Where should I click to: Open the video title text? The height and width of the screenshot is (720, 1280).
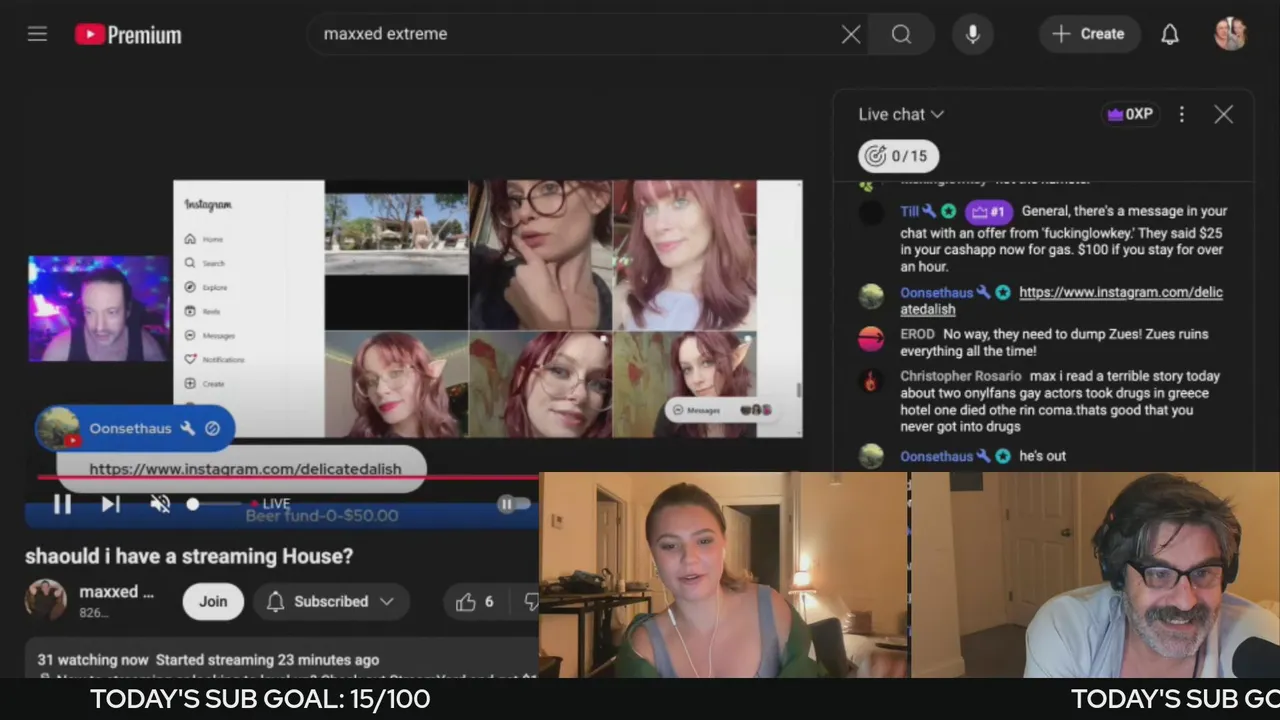tap(189, 556)
